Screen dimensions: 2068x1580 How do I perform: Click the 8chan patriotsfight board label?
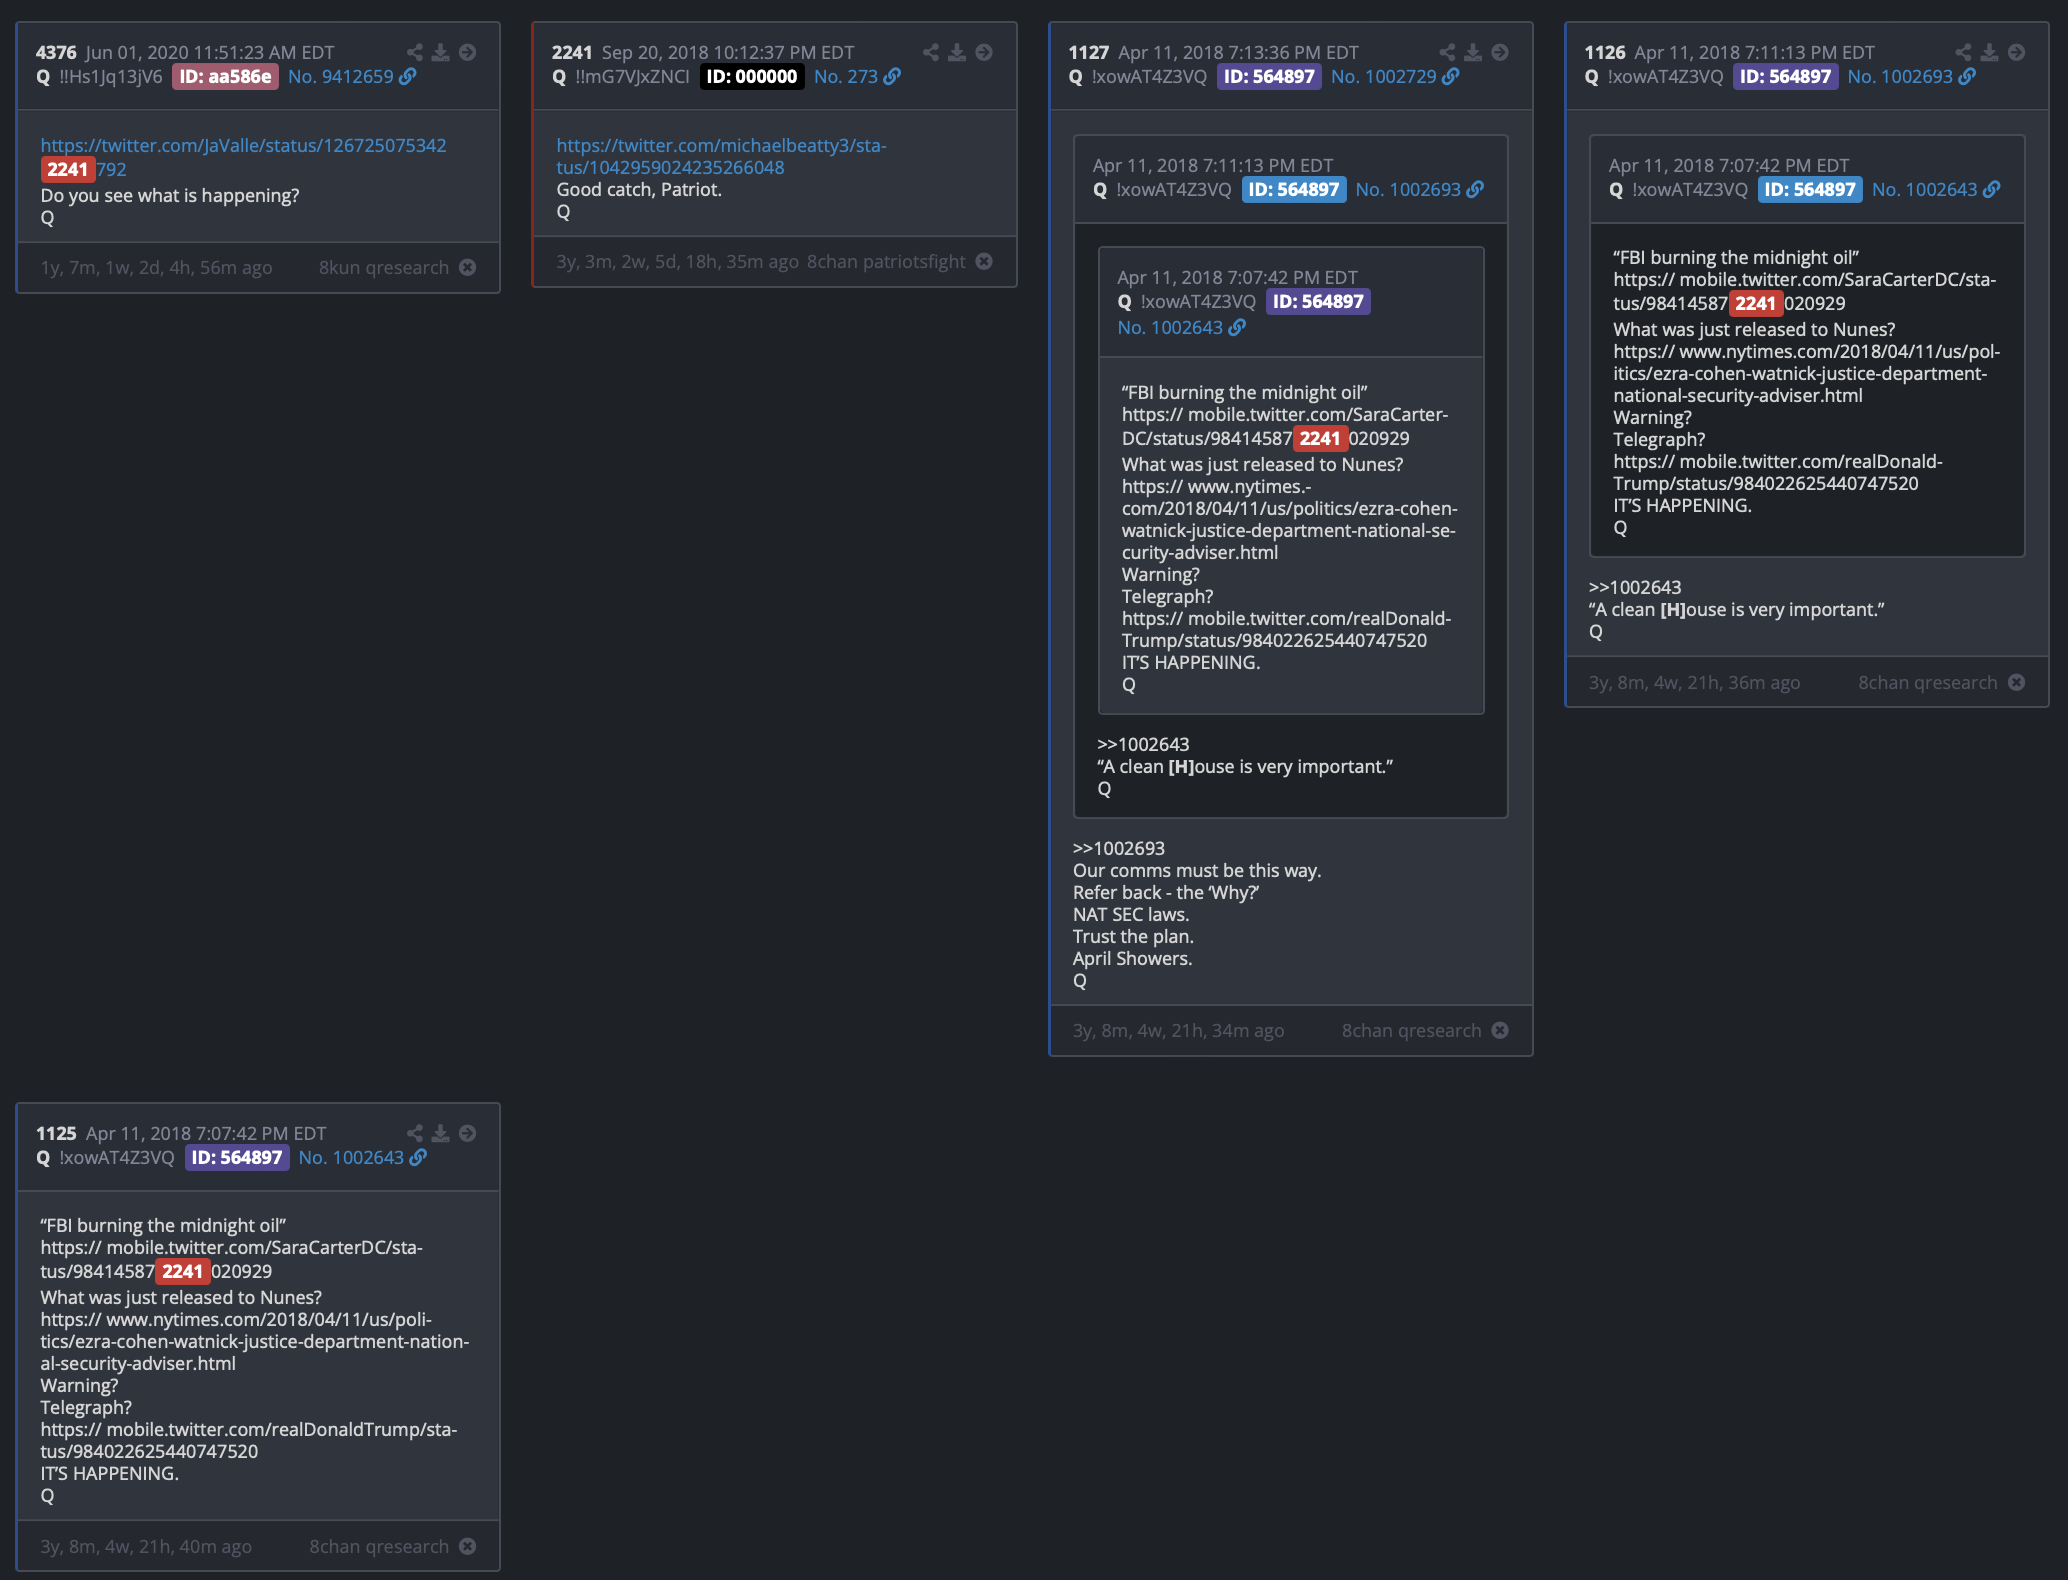point(886,261)
